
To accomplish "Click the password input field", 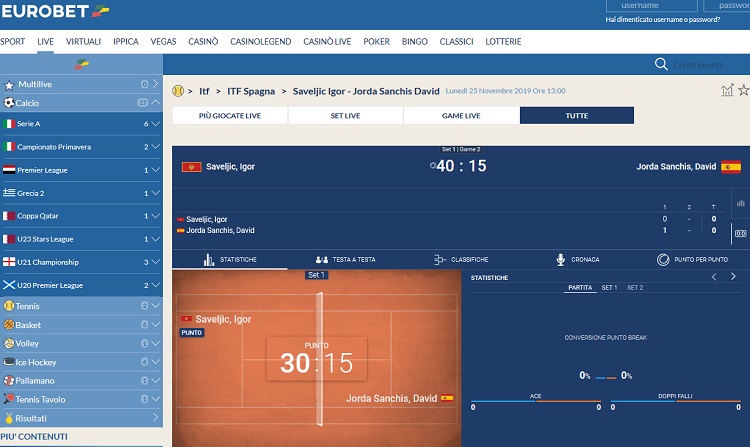I will 727,6.
